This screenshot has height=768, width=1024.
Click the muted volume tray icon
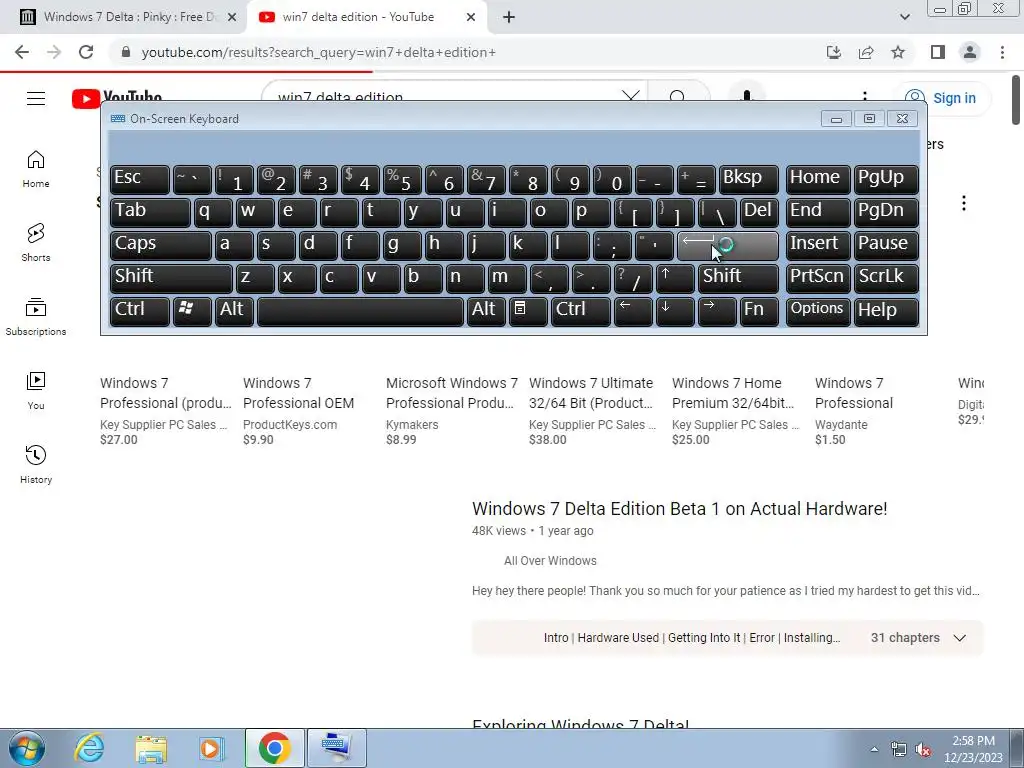click(x=923, y=750)
